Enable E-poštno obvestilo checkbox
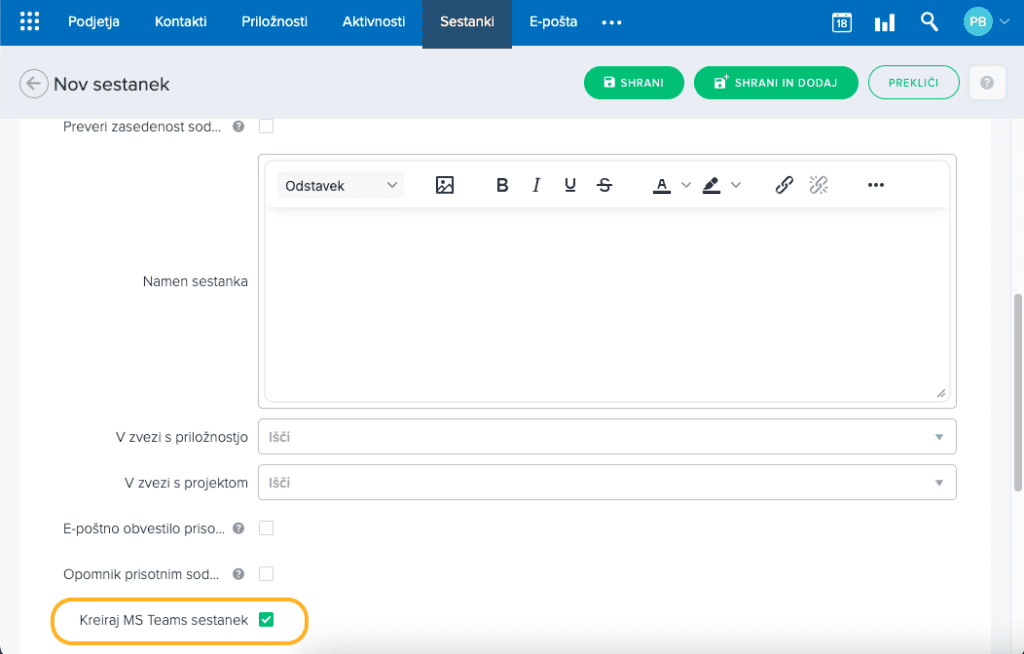Screen dimensions: 1024x654 point(266,528)
